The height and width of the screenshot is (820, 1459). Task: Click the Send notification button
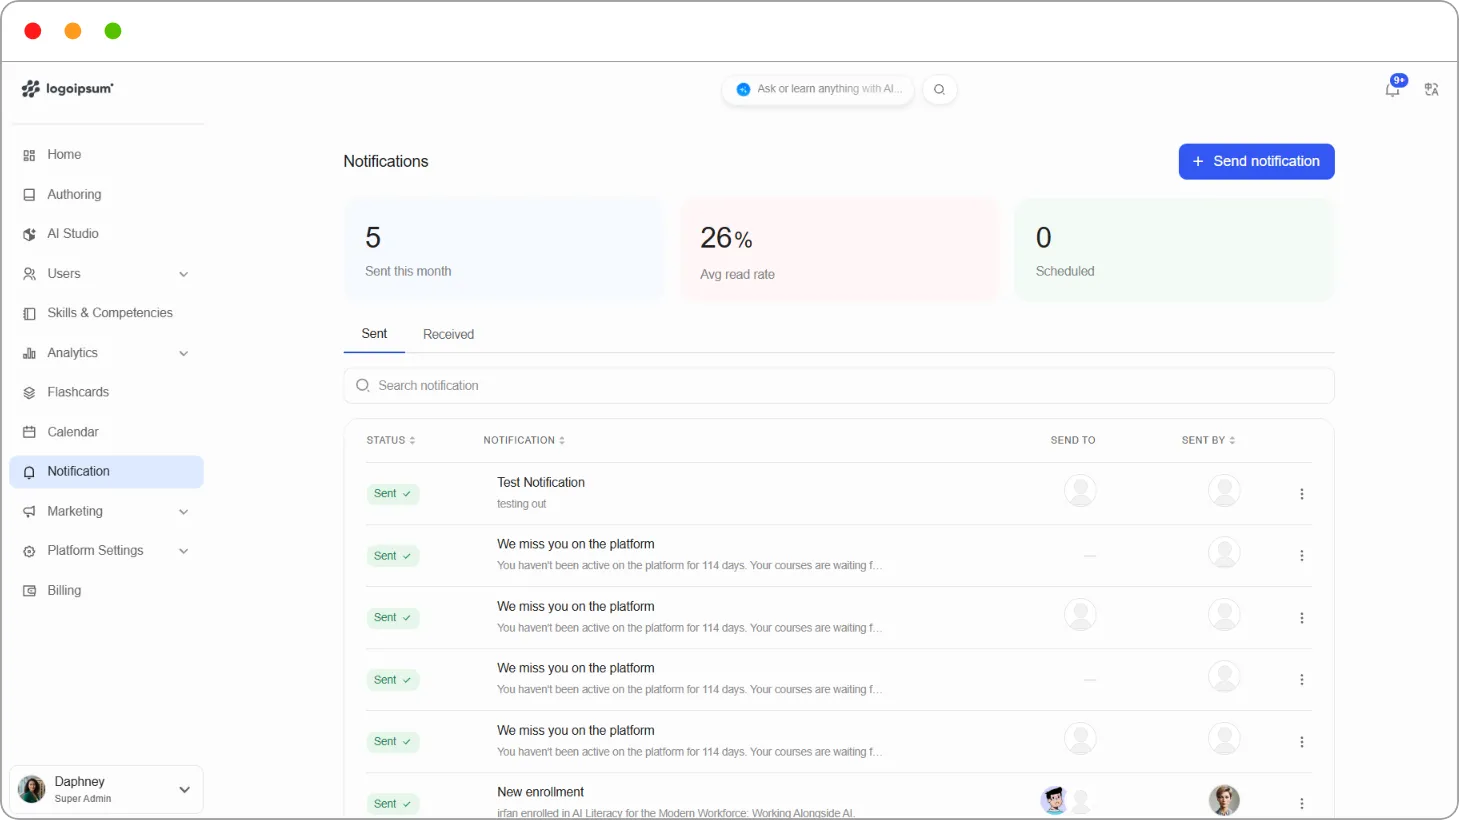coord(1256,161)
